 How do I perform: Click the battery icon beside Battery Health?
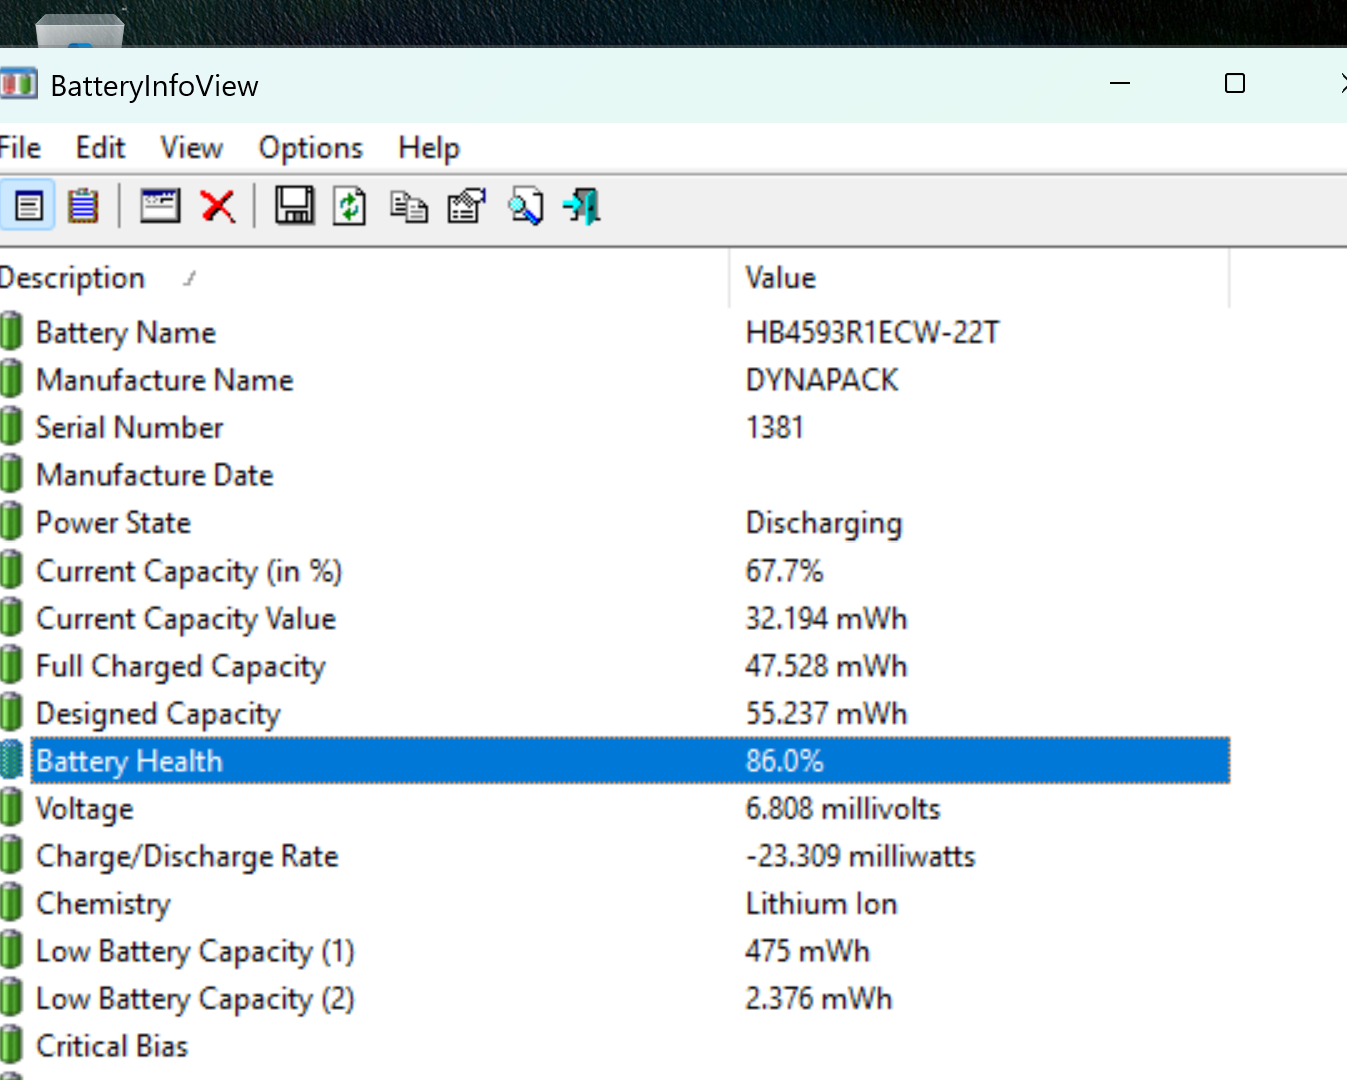pos(11,760)
